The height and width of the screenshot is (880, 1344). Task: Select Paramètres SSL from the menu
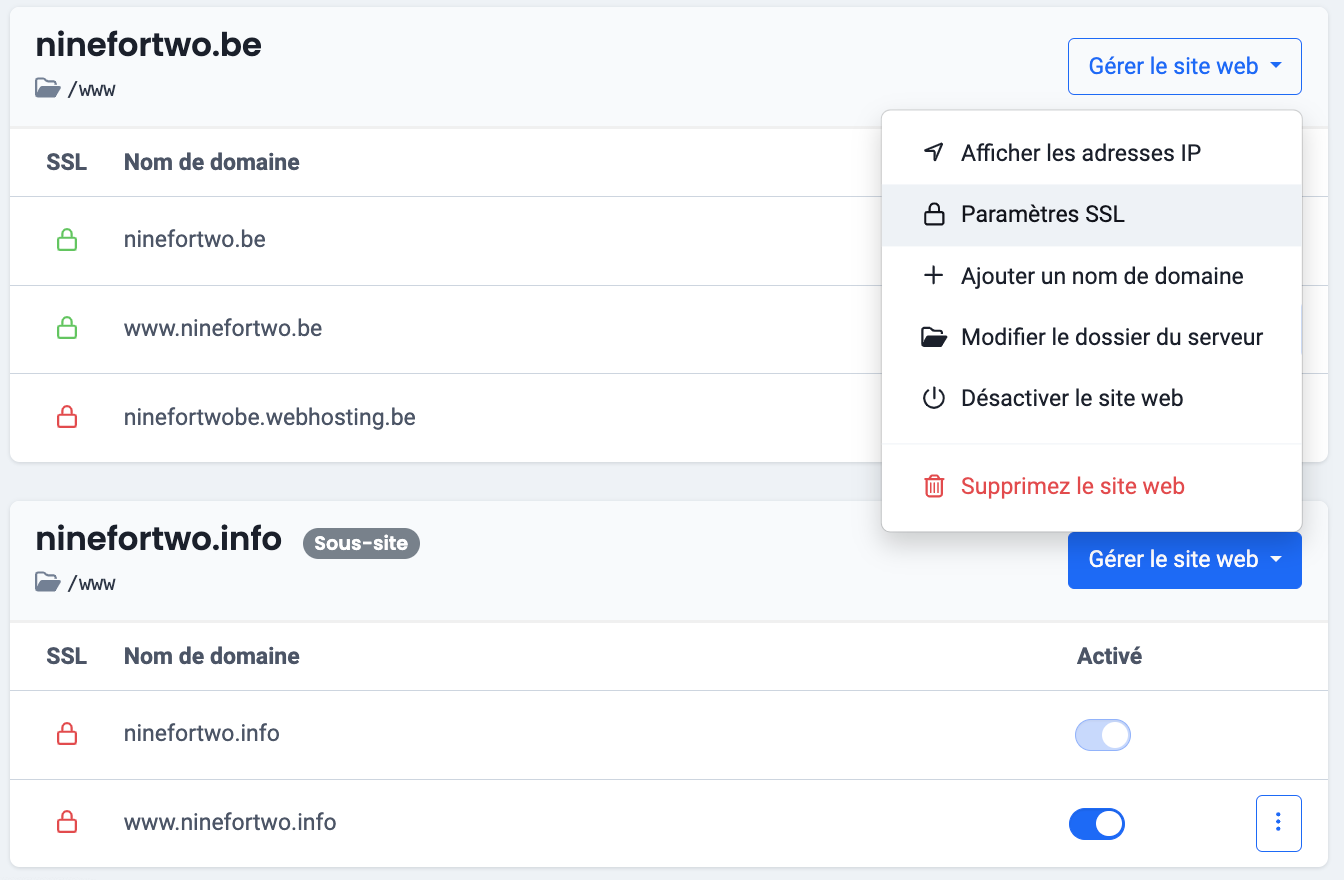(x=1042, y=215)
